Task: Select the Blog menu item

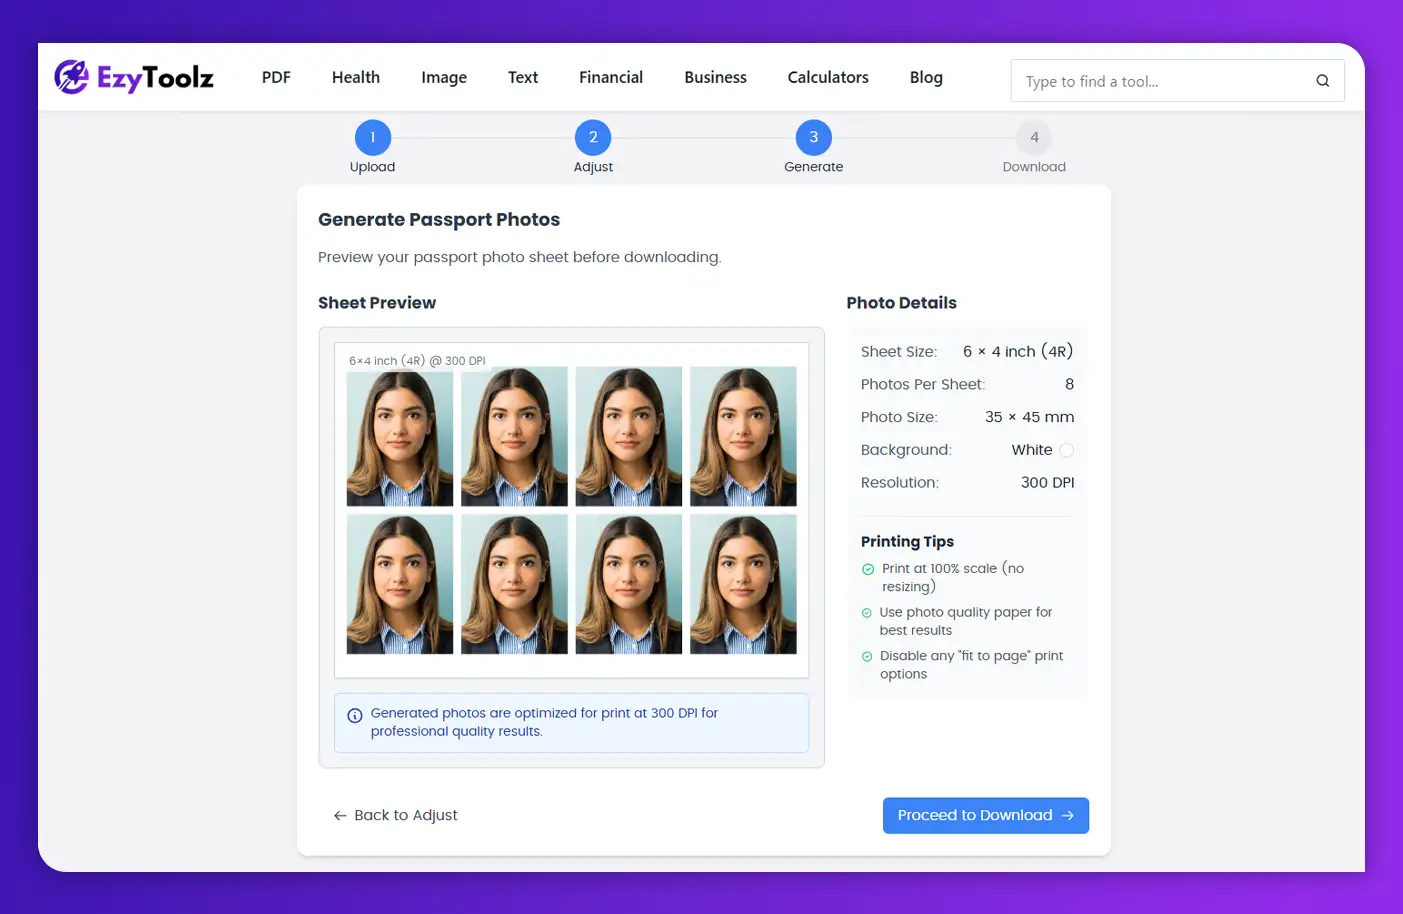Action: 925,77
